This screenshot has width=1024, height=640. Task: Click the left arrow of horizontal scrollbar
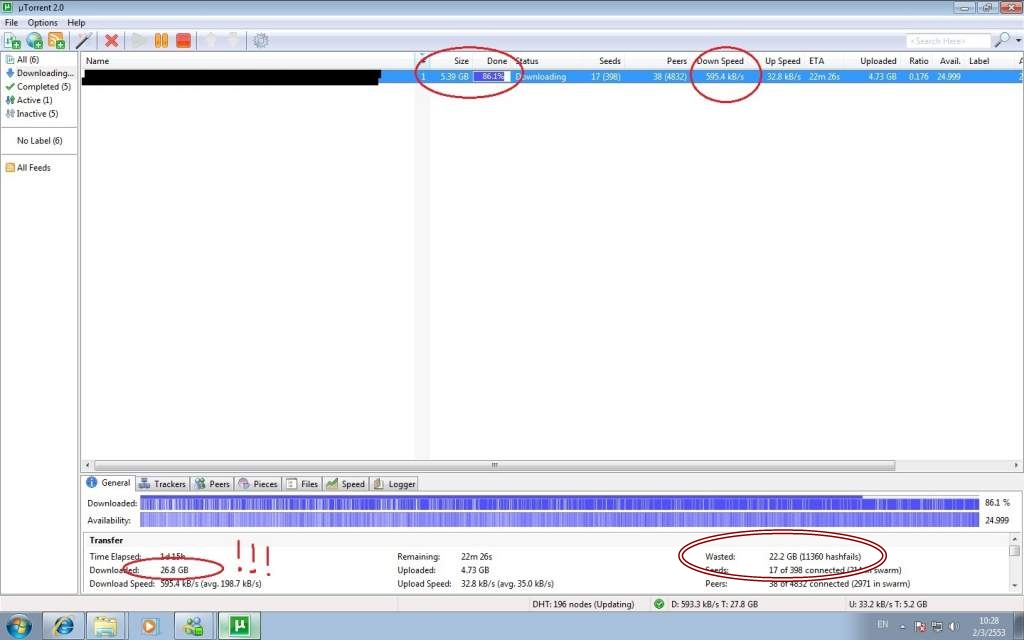88,466
